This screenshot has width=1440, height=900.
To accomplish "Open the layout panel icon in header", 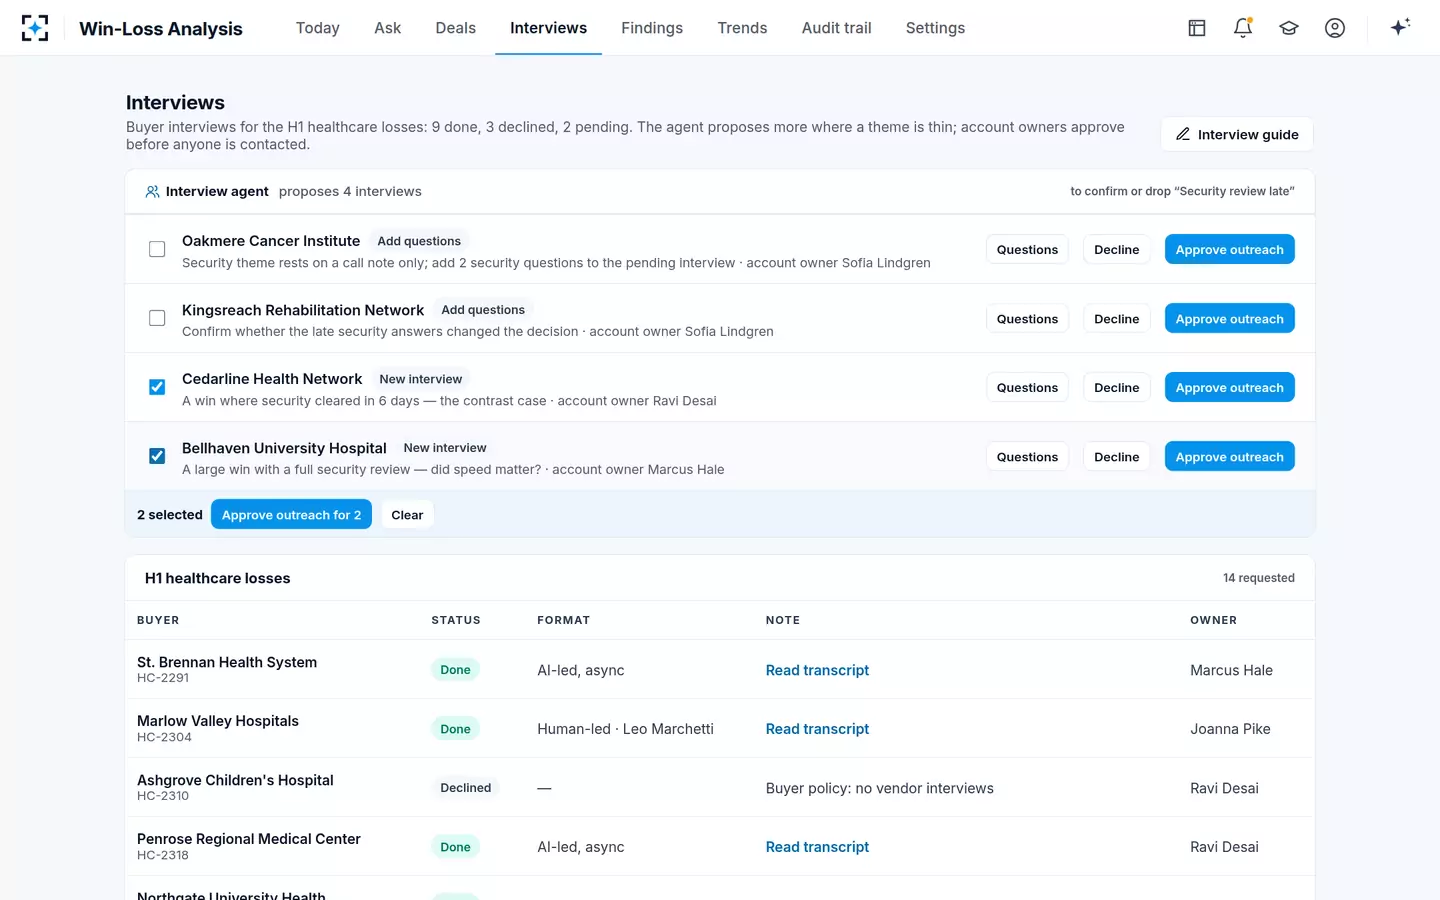I will pos(1197,28).
